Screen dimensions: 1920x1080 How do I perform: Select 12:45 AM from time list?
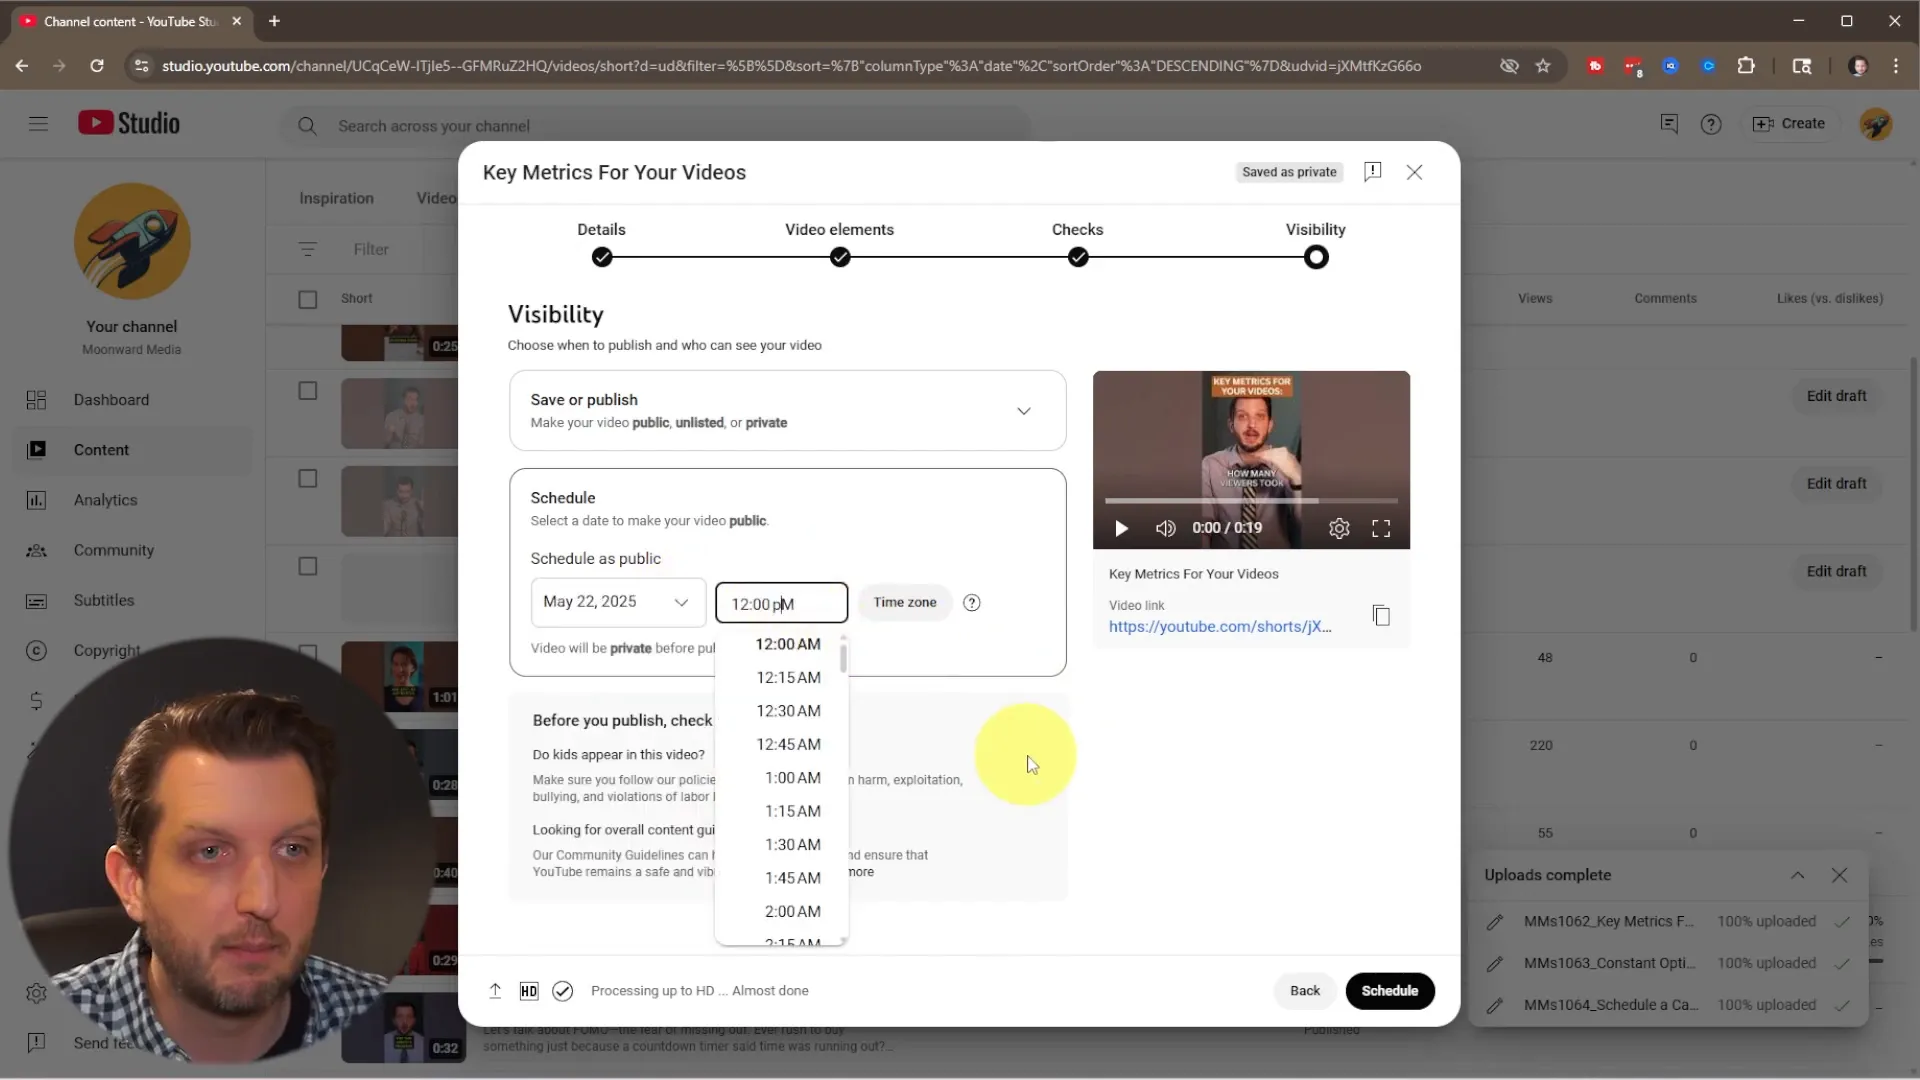click(x=788, y=744)
